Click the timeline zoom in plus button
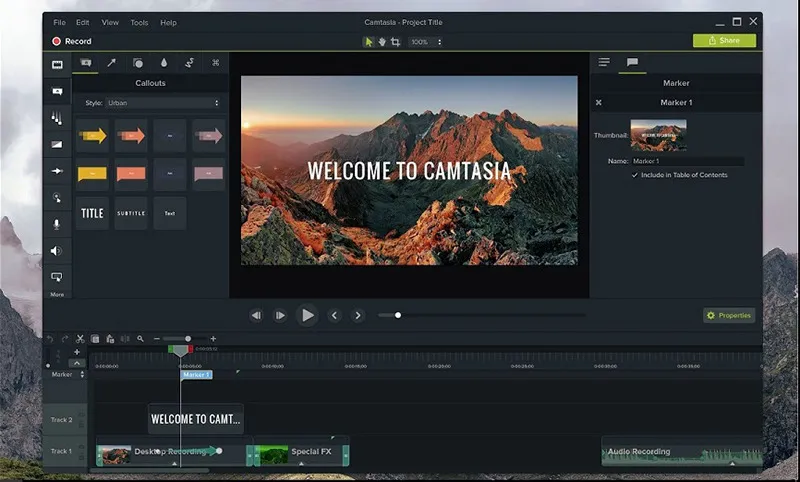Screen dimensions: 800x482 [x=213, y=339]
